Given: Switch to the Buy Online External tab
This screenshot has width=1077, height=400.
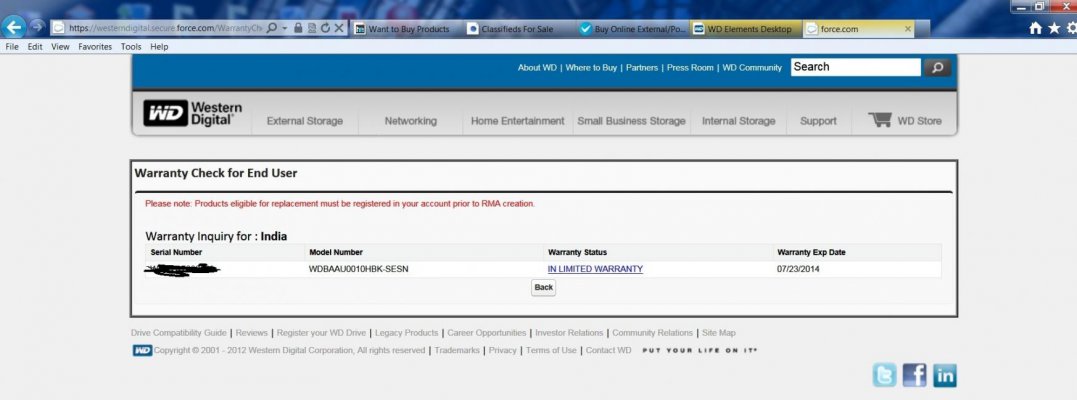Looking at the screenshot, I should tap(632, 29).
